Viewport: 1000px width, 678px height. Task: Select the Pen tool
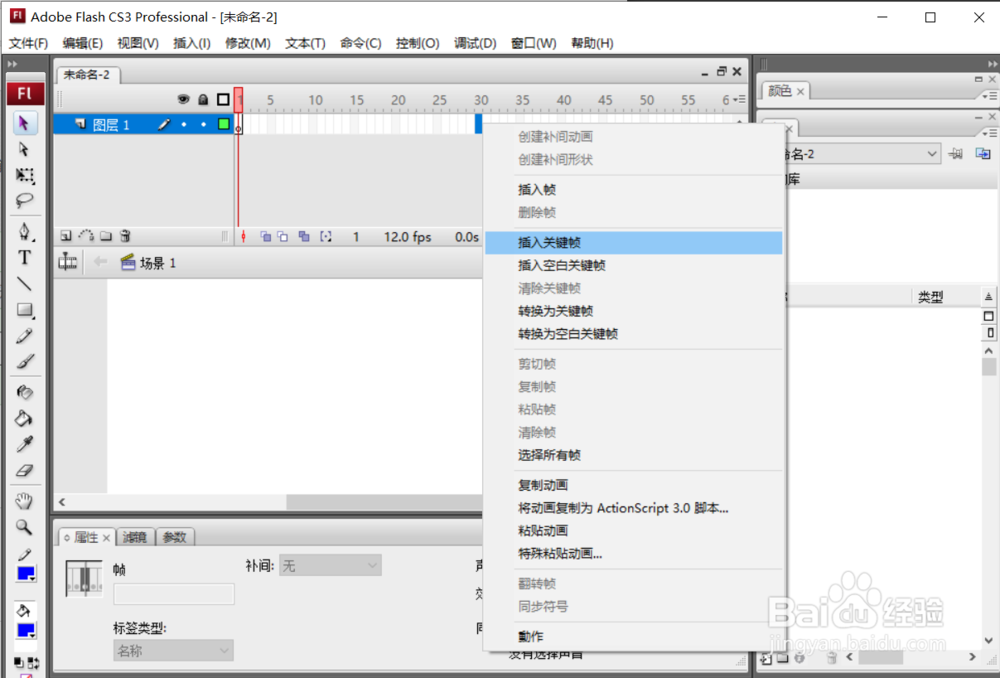(x=24, y=232)
